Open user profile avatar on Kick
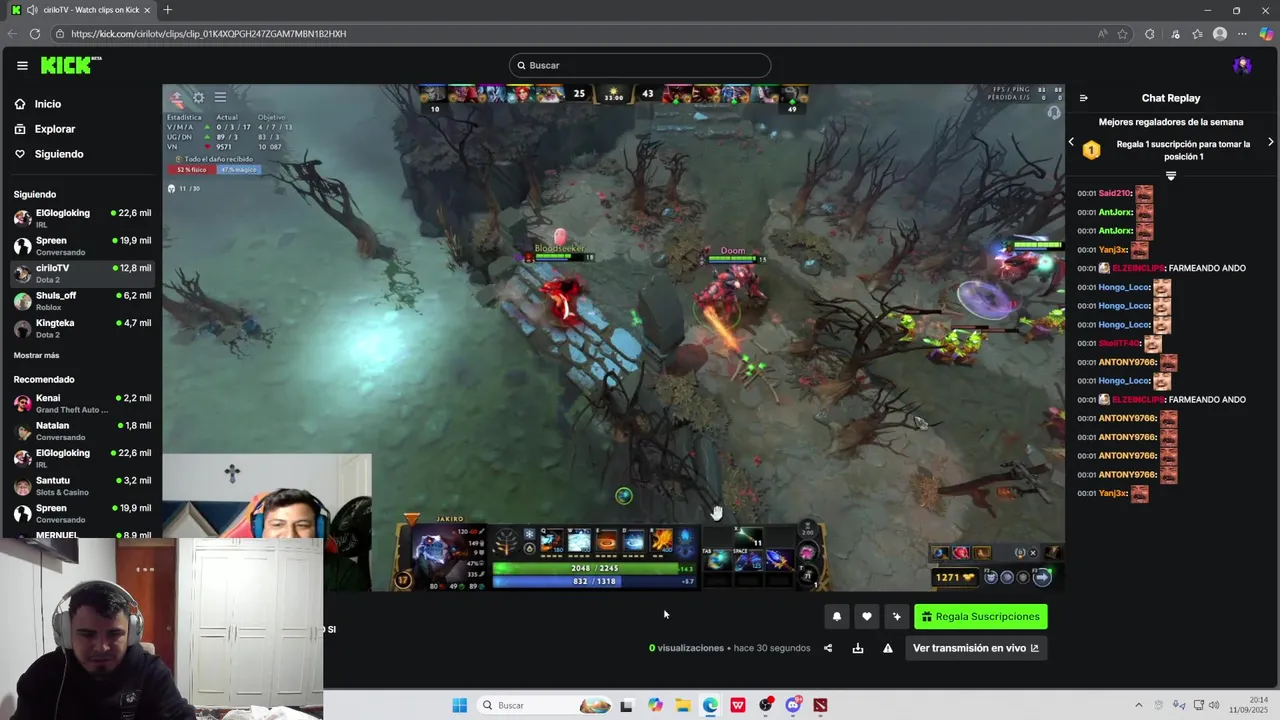Screen dimensions: 1280x720 (x=1242, y=65)
